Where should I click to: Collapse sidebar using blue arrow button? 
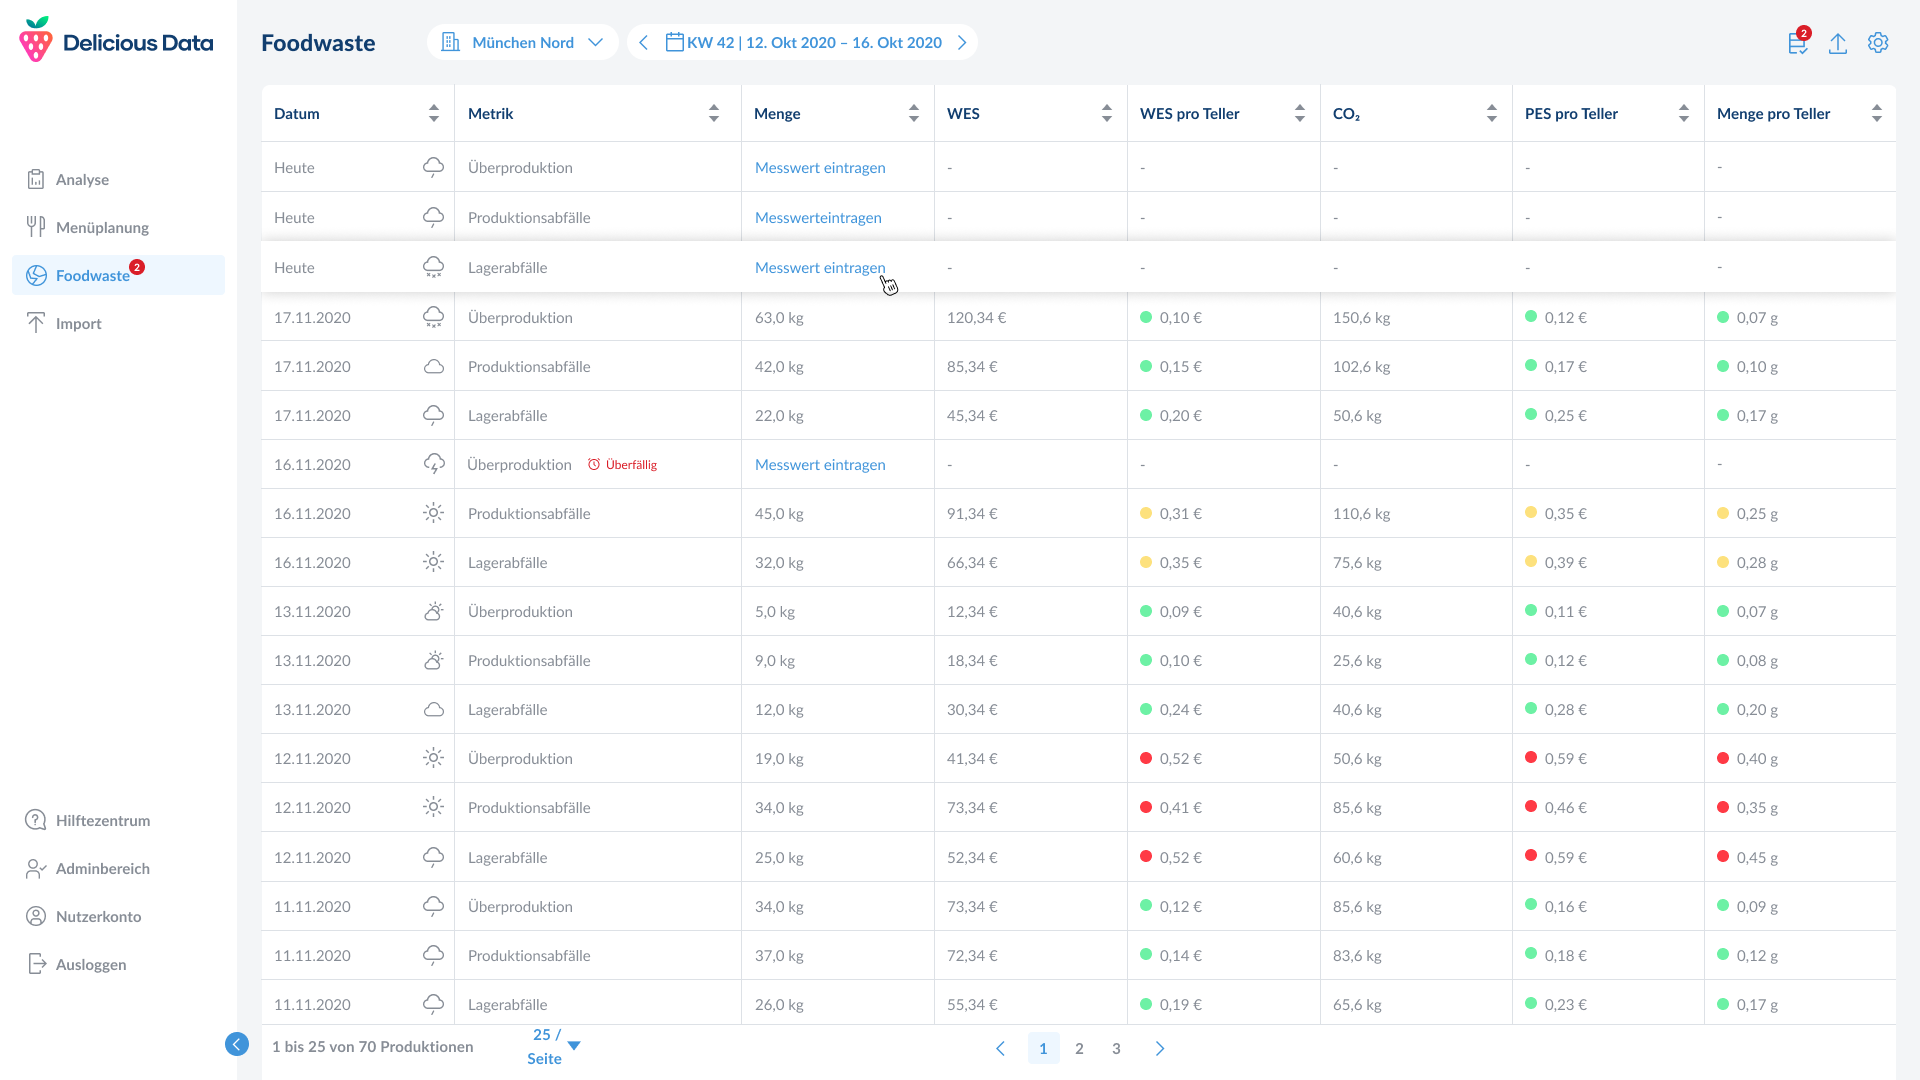(237, 1044)
